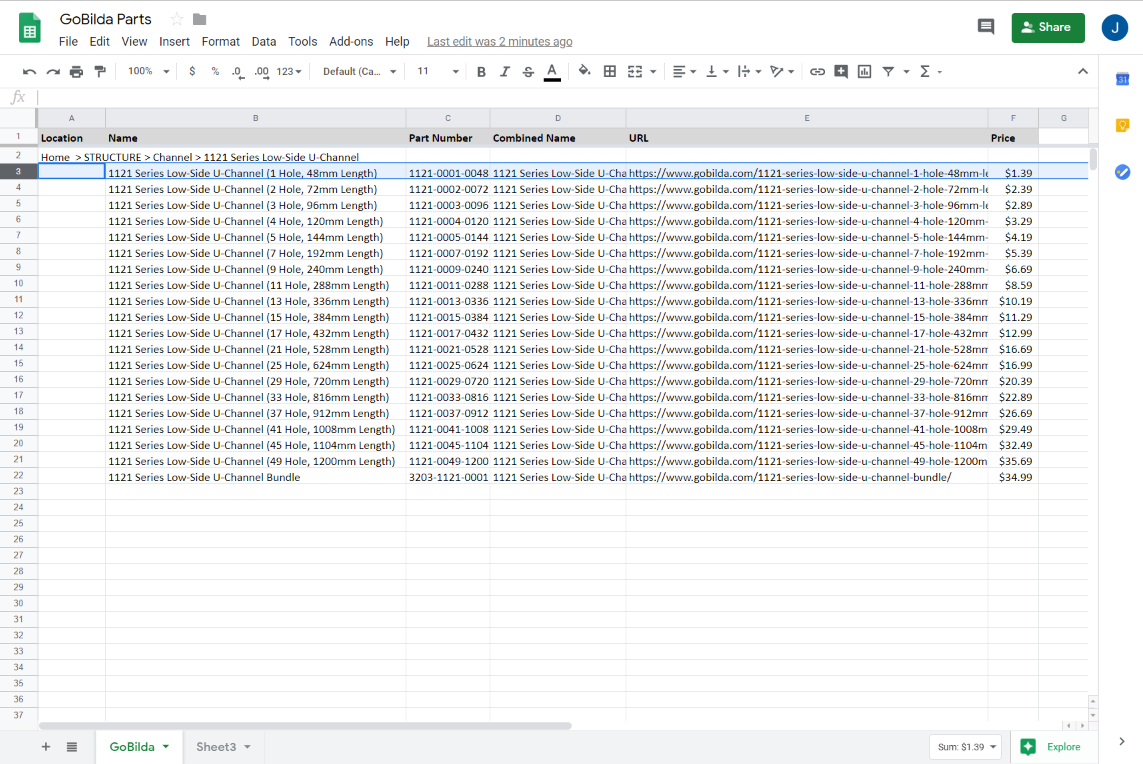The height and width of the screenshot is (764, 1143).
Task: Click the Insert chart icon
Action: (865, 71)
